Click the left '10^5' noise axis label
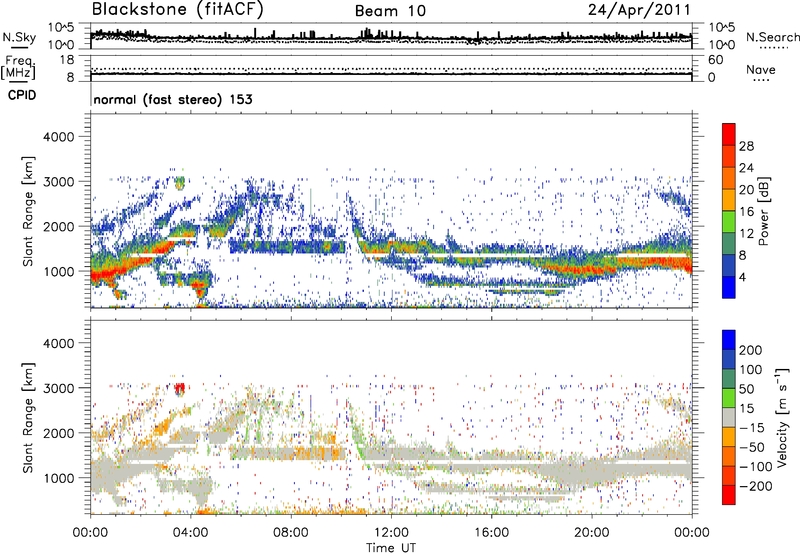800x554 pixels. tap(61, 28)
